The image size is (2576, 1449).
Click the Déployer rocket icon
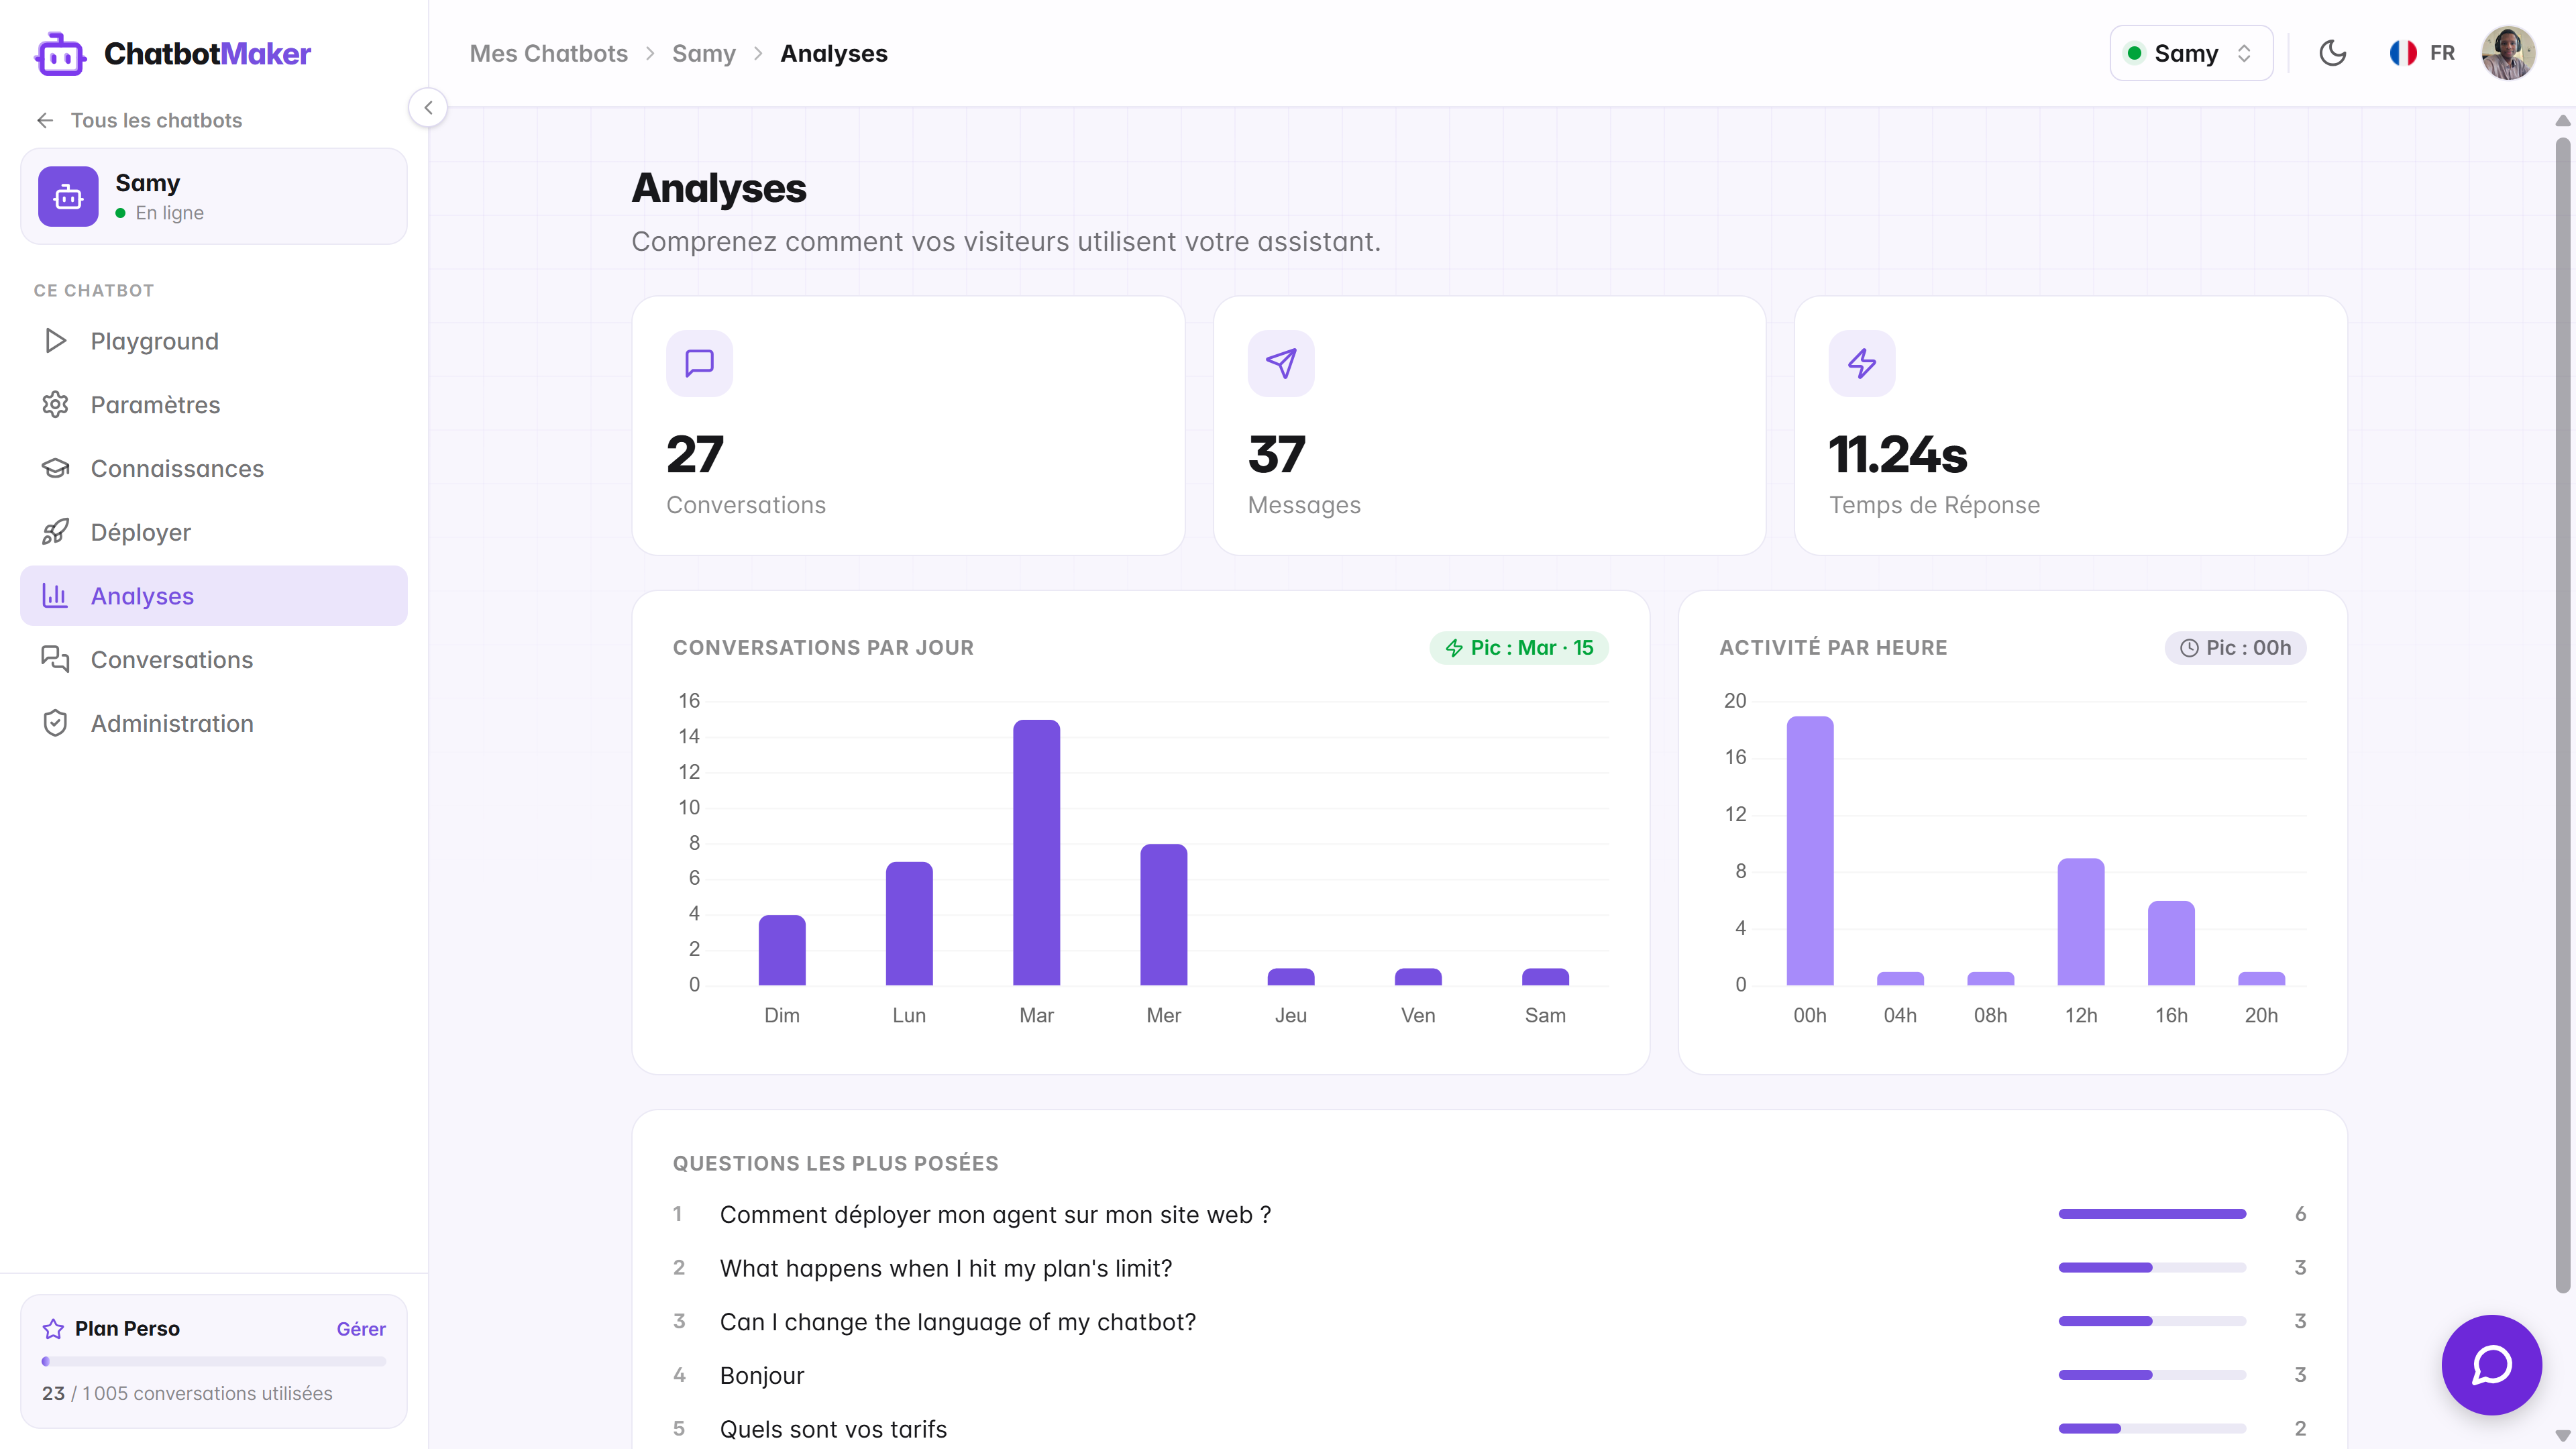pos(56,532)
